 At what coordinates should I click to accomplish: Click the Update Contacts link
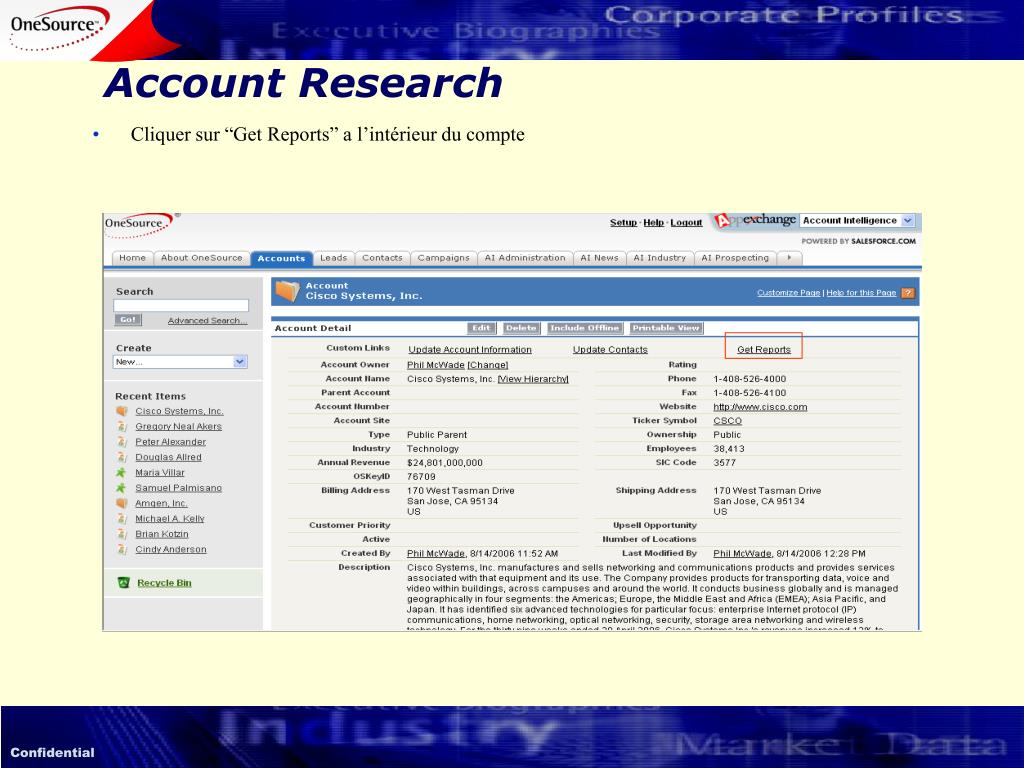610,349
